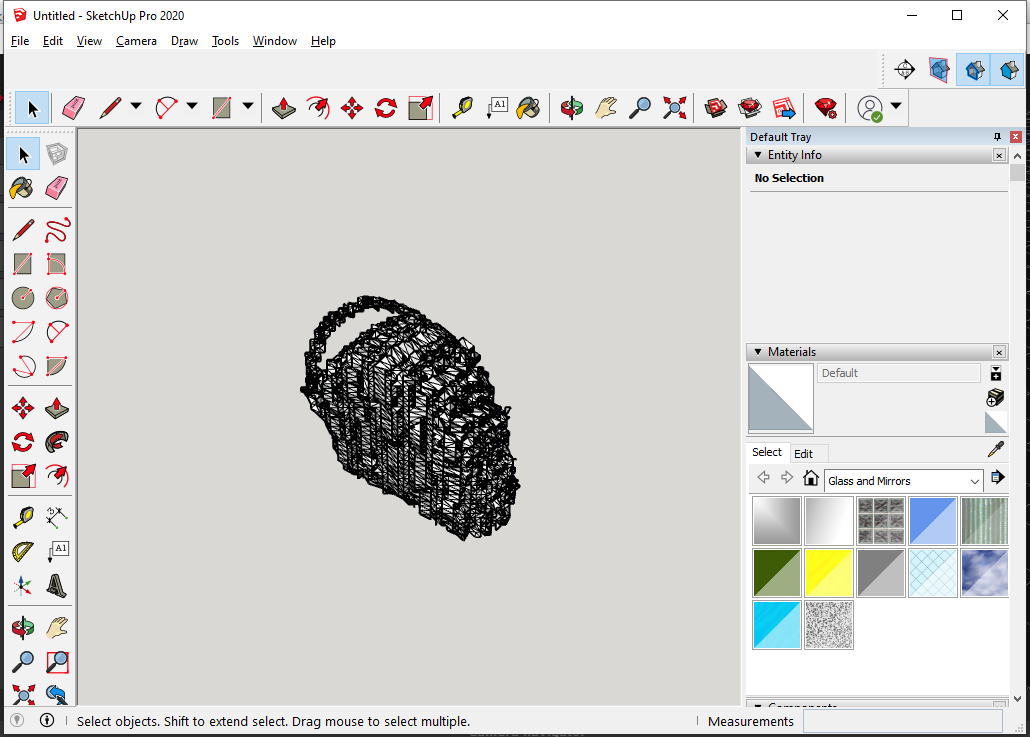Select the Freehand drawing tool
1030x737 pixels.
57,230
